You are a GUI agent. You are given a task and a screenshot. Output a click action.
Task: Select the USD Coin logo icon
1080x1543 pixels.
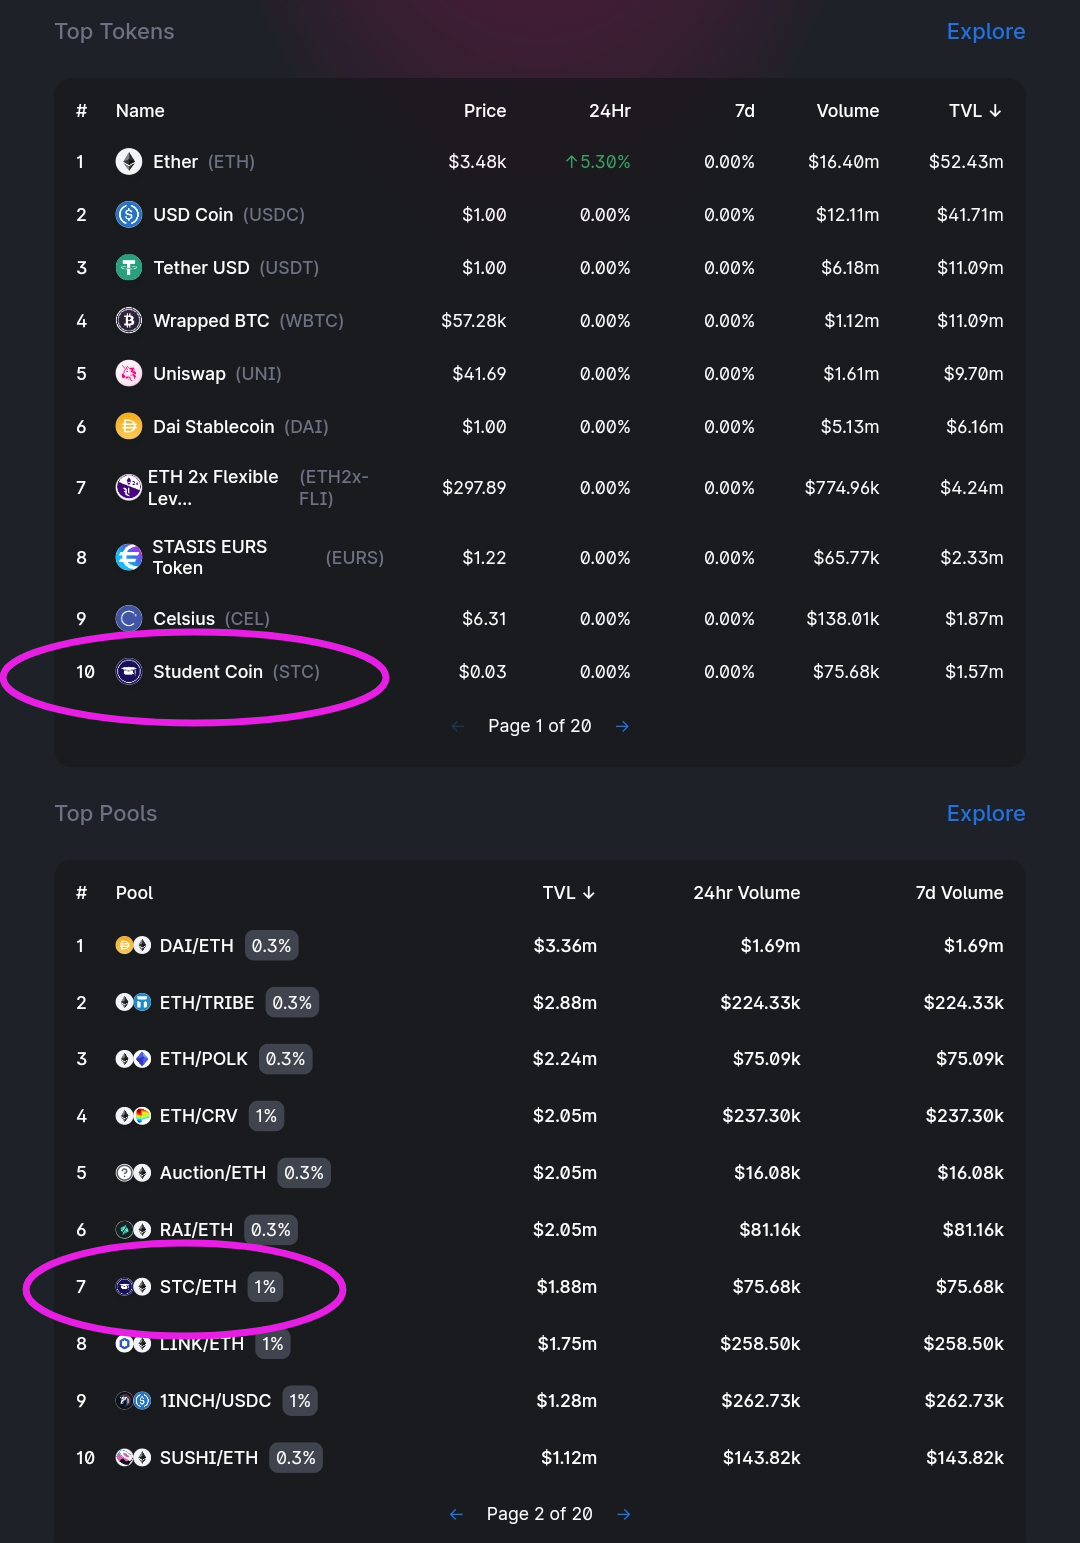click(x=128, y=214)
